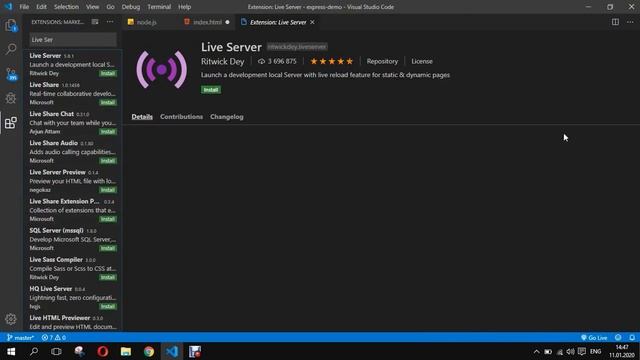The height and width of the screenshot is (360, 640).
Task: Open the Search view in the activity bar
Action: [x=11, y=49]
